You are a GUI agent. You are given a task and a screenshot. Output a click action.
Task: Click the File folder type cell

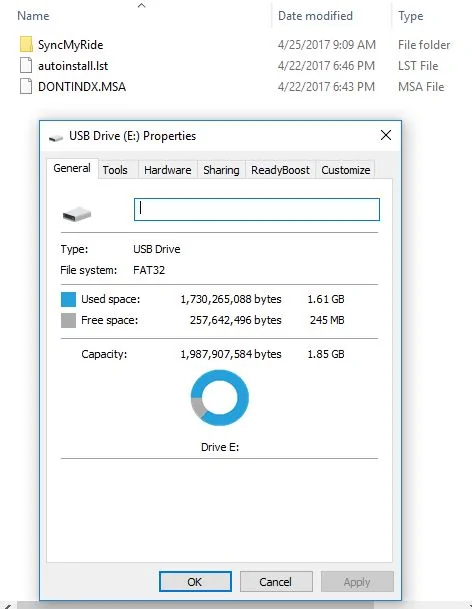[424, 45]
